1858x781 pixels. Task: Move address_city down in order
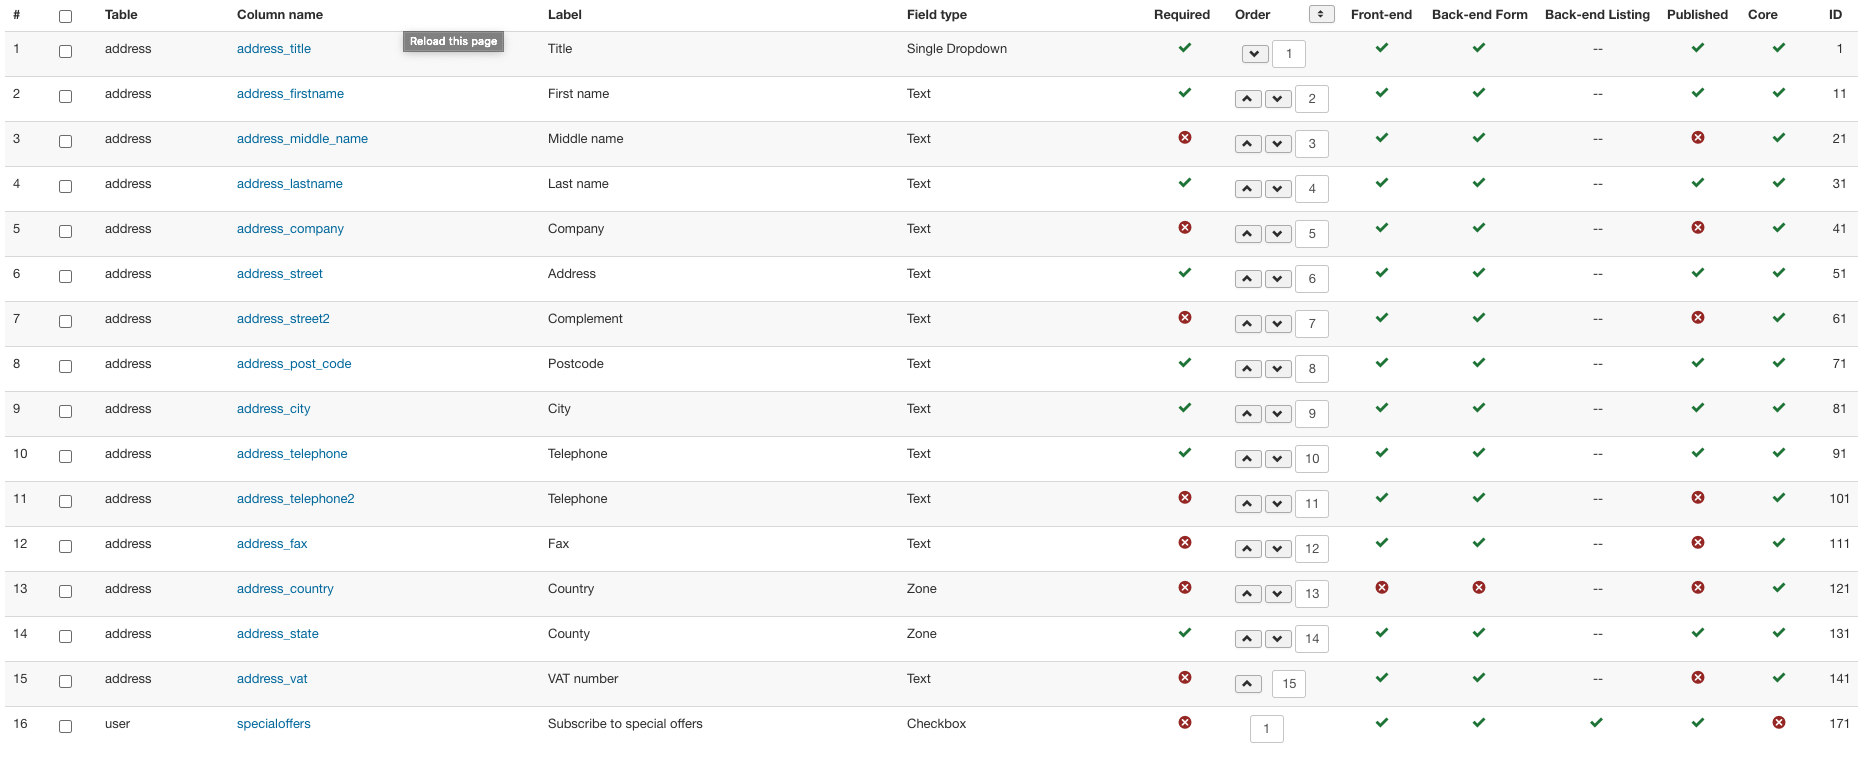1277,414
